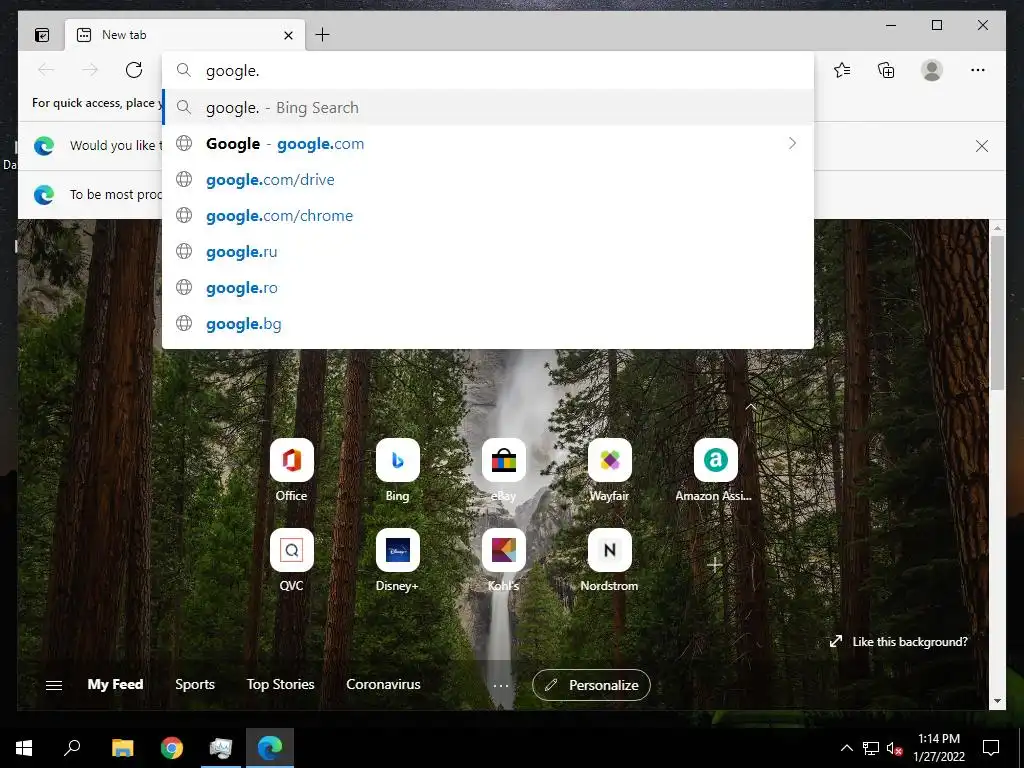This screenshot has width=1024, height=768.
Task: Show hidden system tray icons
Action: tap(846, 748)
